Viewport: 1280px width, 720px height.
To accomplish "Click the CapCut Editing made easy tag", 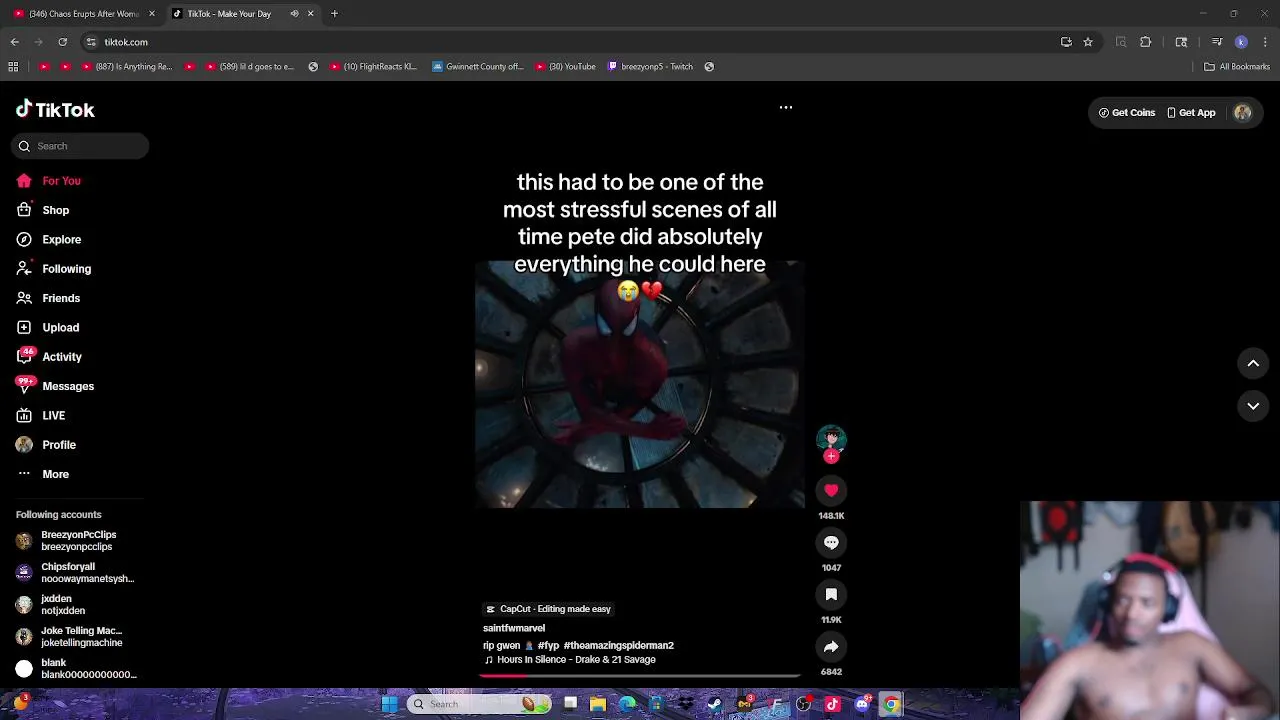I will pyautogui.click(x=548, y=609).
